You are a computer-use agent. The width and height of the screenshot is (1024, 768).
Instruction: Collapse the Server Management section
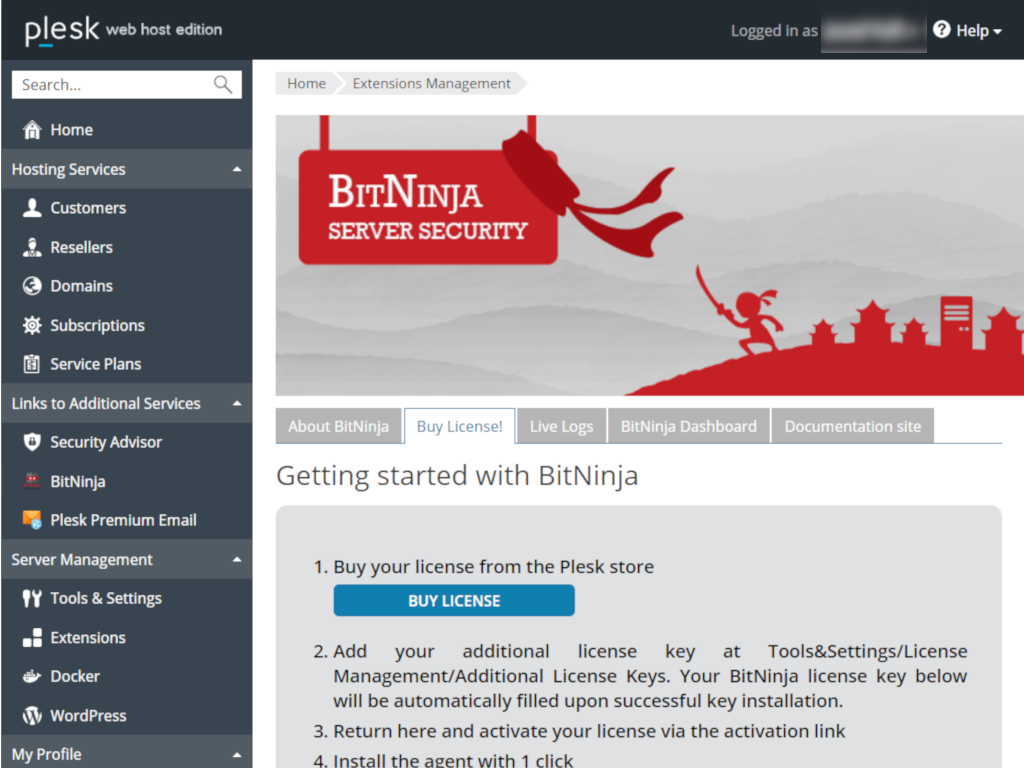click(x=237, y=560)
